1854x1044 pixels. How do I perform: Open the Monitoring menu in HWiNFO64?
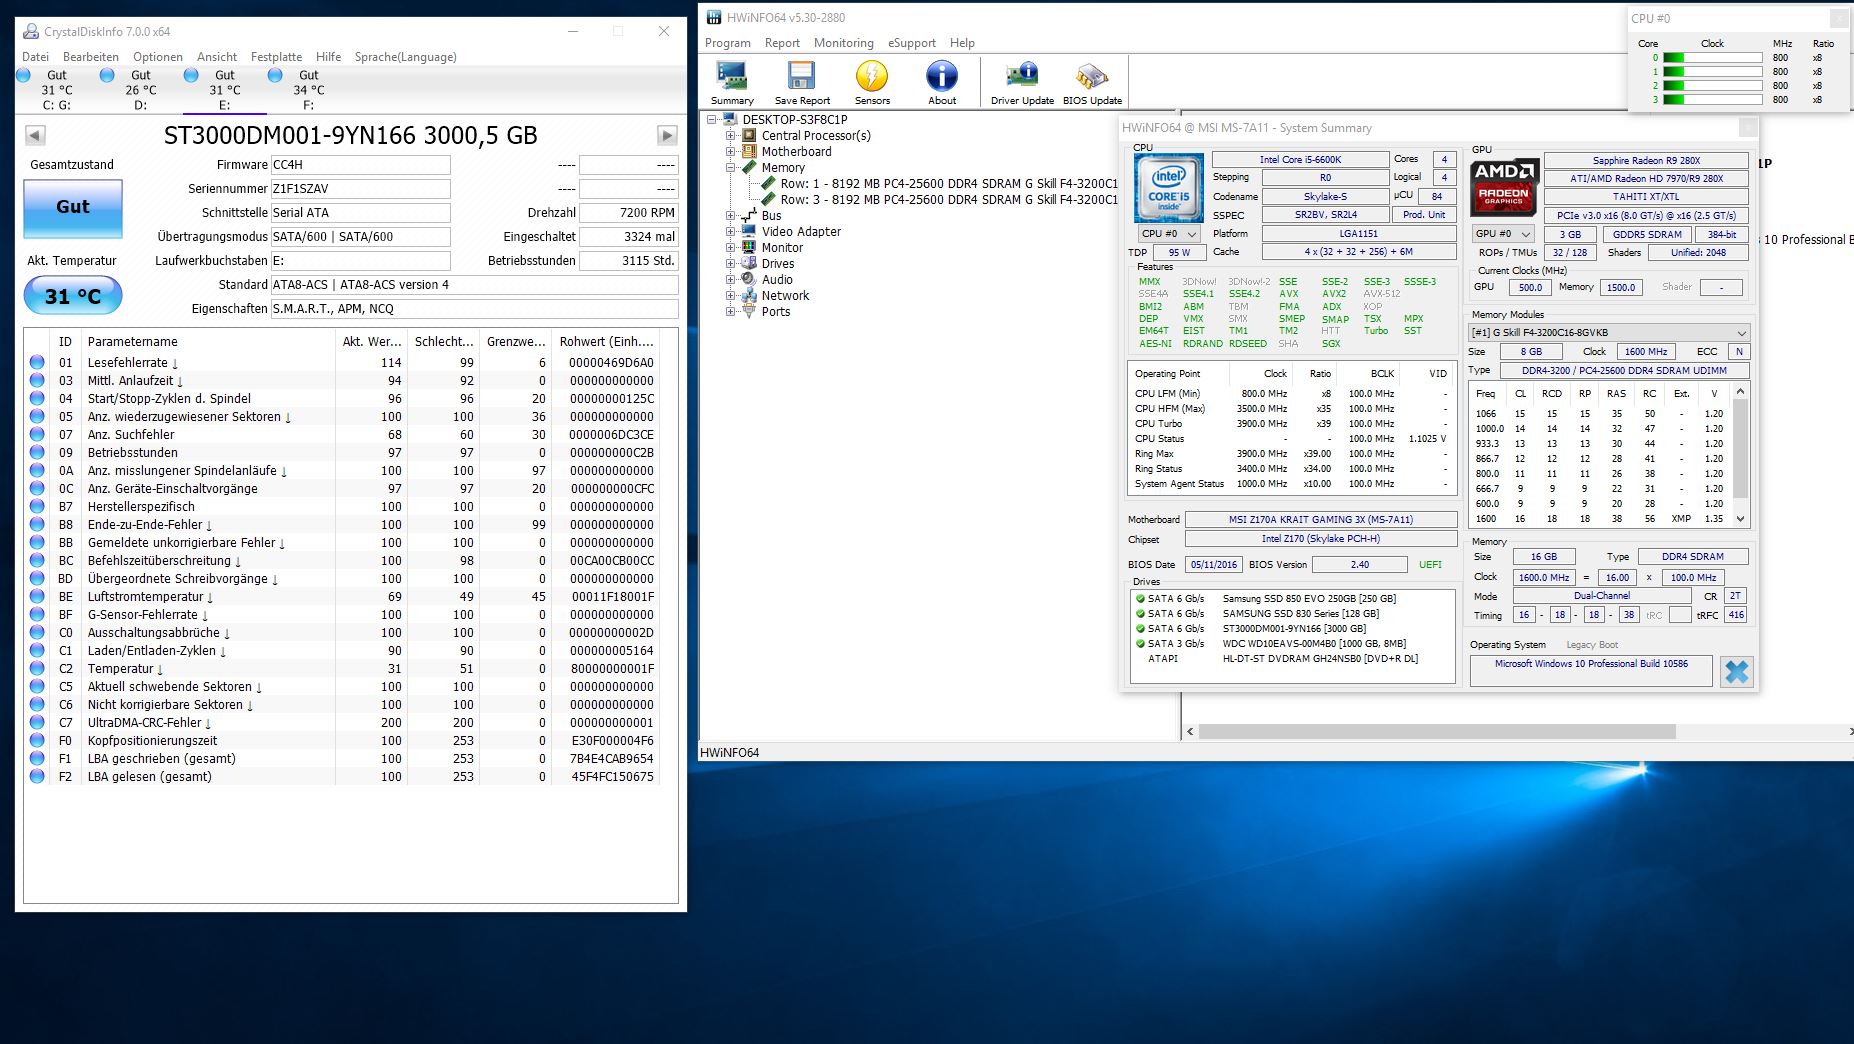[843, 43]
